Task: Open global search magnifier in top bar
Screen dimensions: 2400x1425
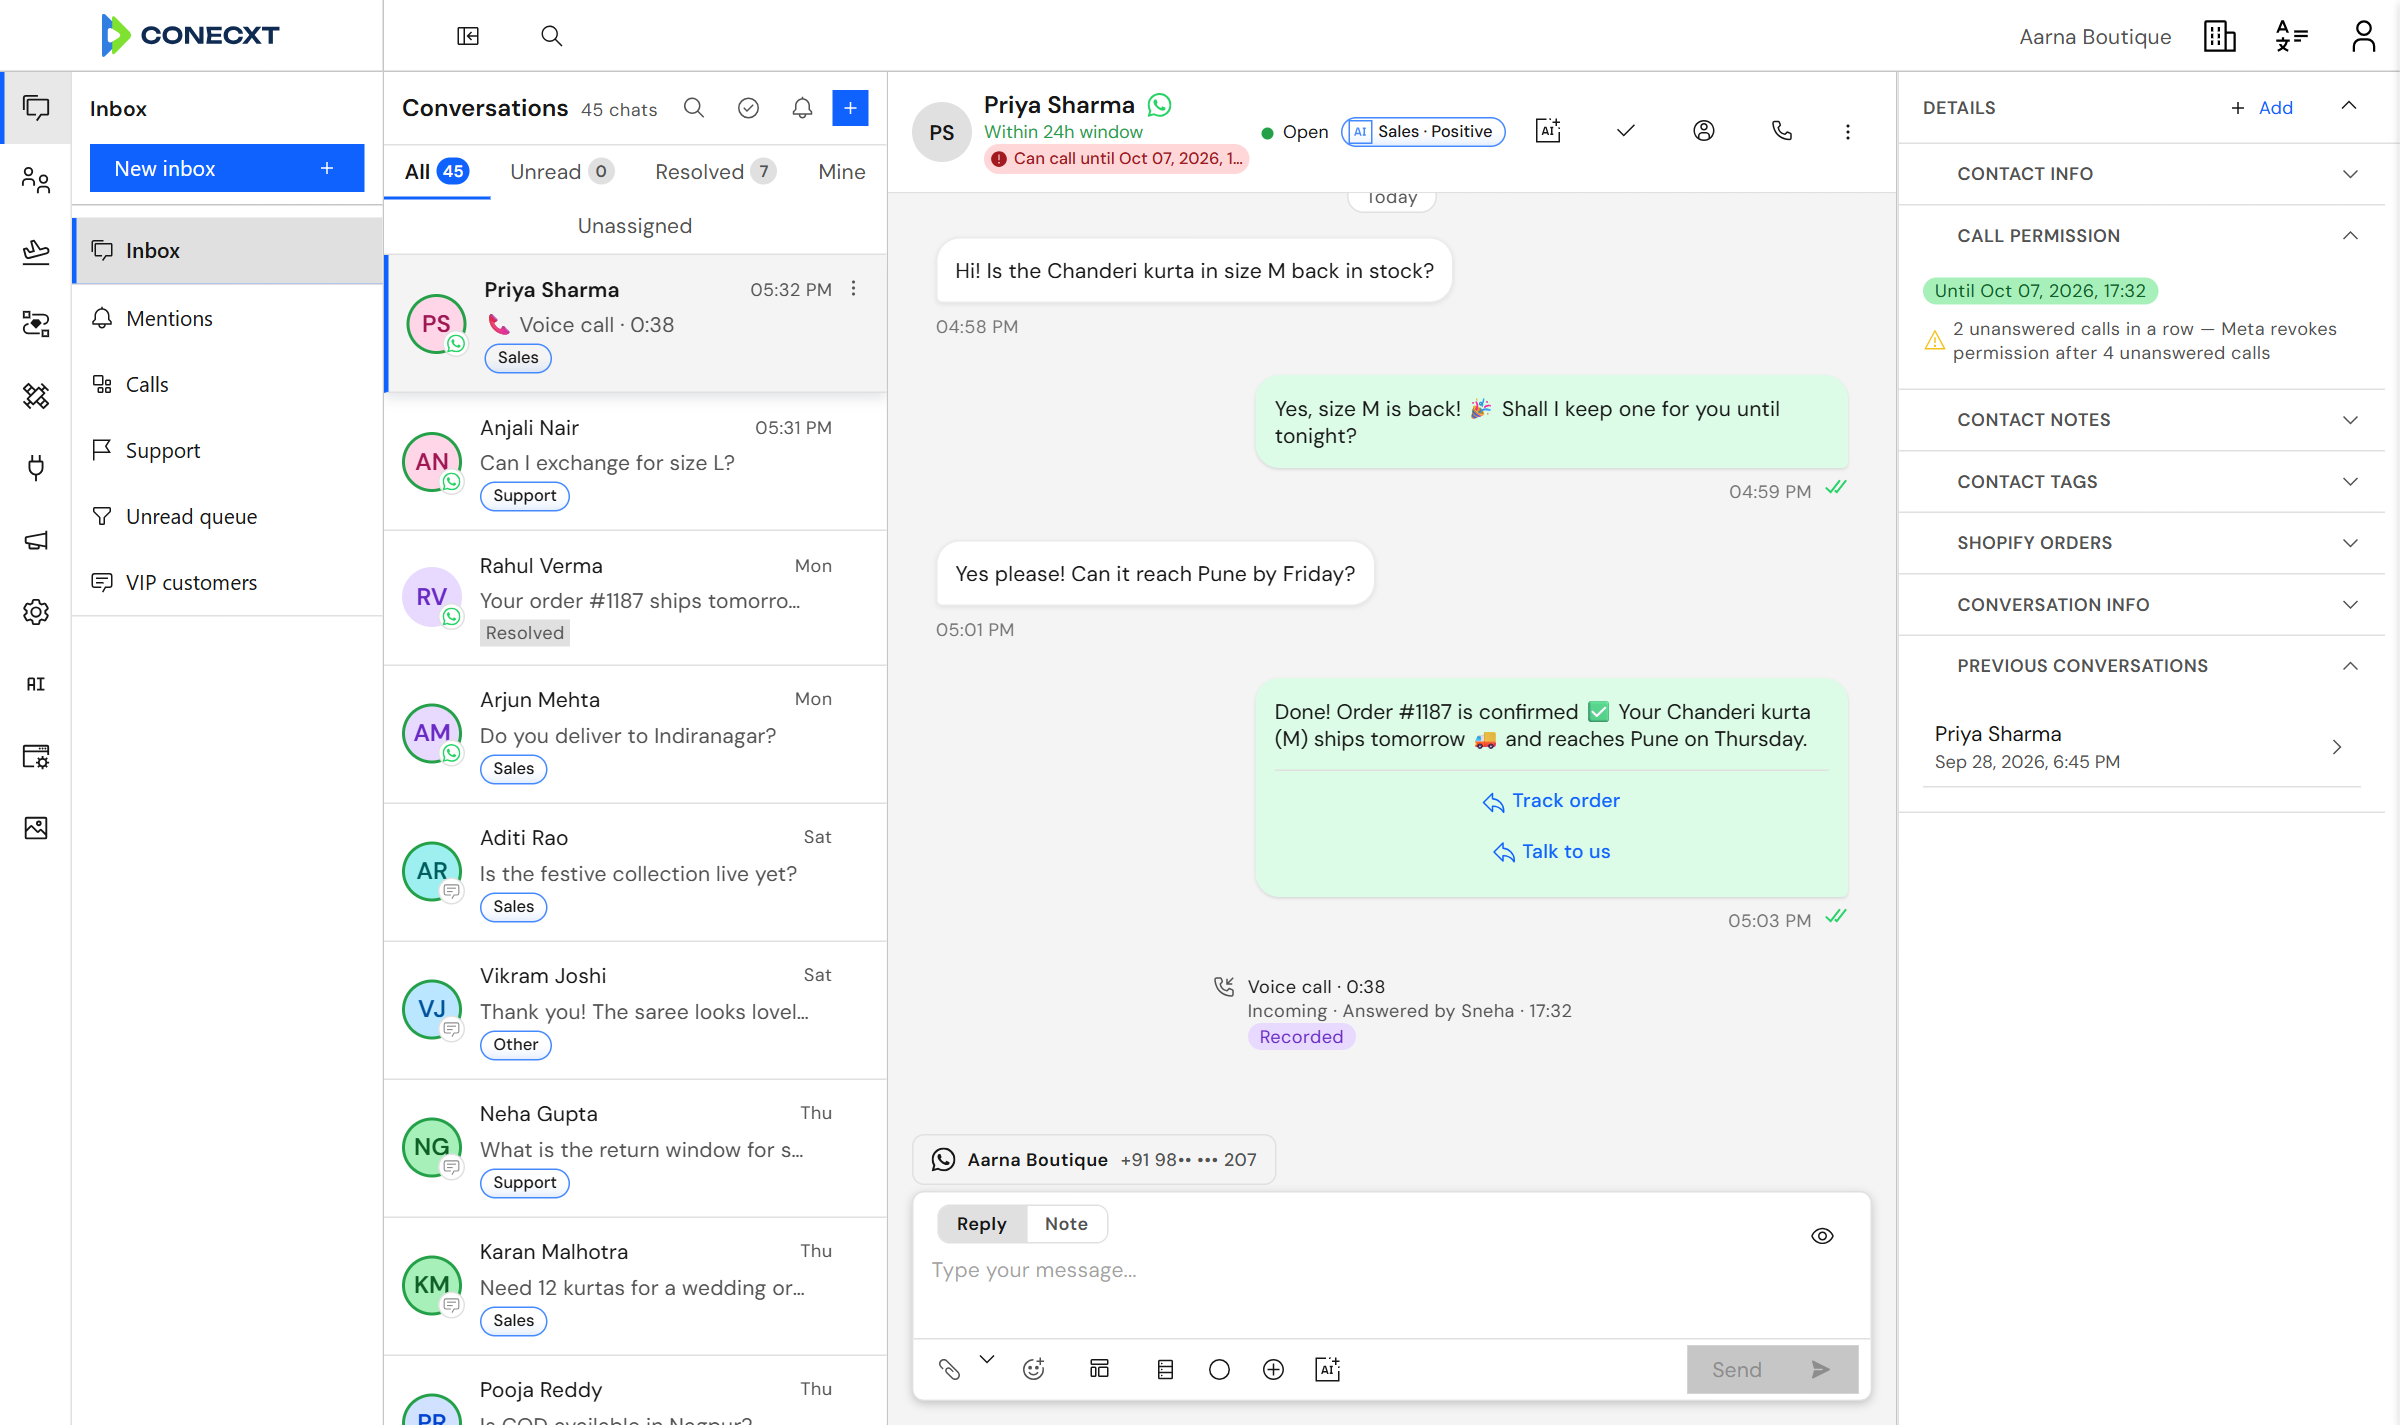Action: click(551, 36)
